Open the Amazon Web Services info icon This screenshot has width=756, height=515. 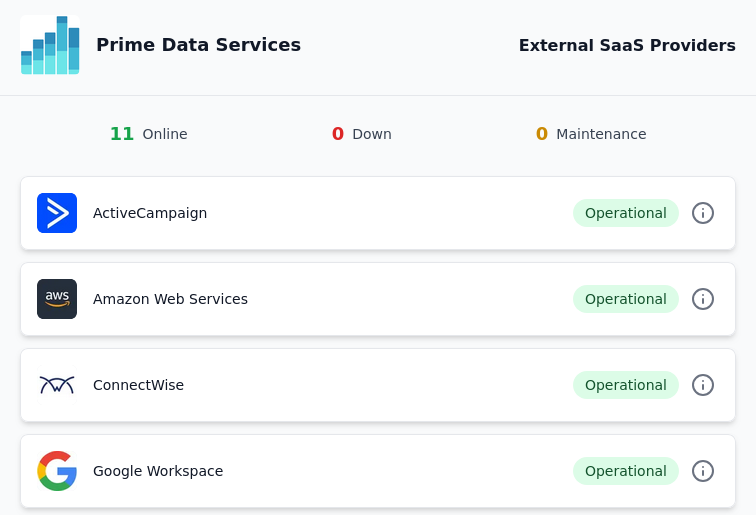click(x=702, y=299)
